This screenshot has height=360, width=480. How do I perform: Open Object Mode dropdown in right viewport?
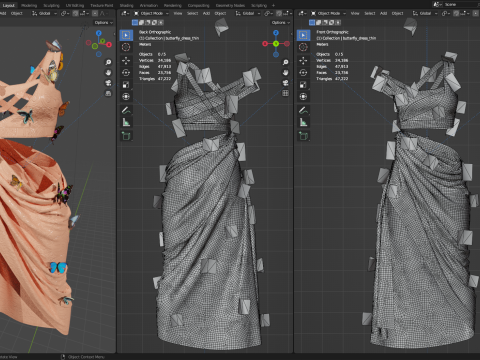(x=329, y=13)
